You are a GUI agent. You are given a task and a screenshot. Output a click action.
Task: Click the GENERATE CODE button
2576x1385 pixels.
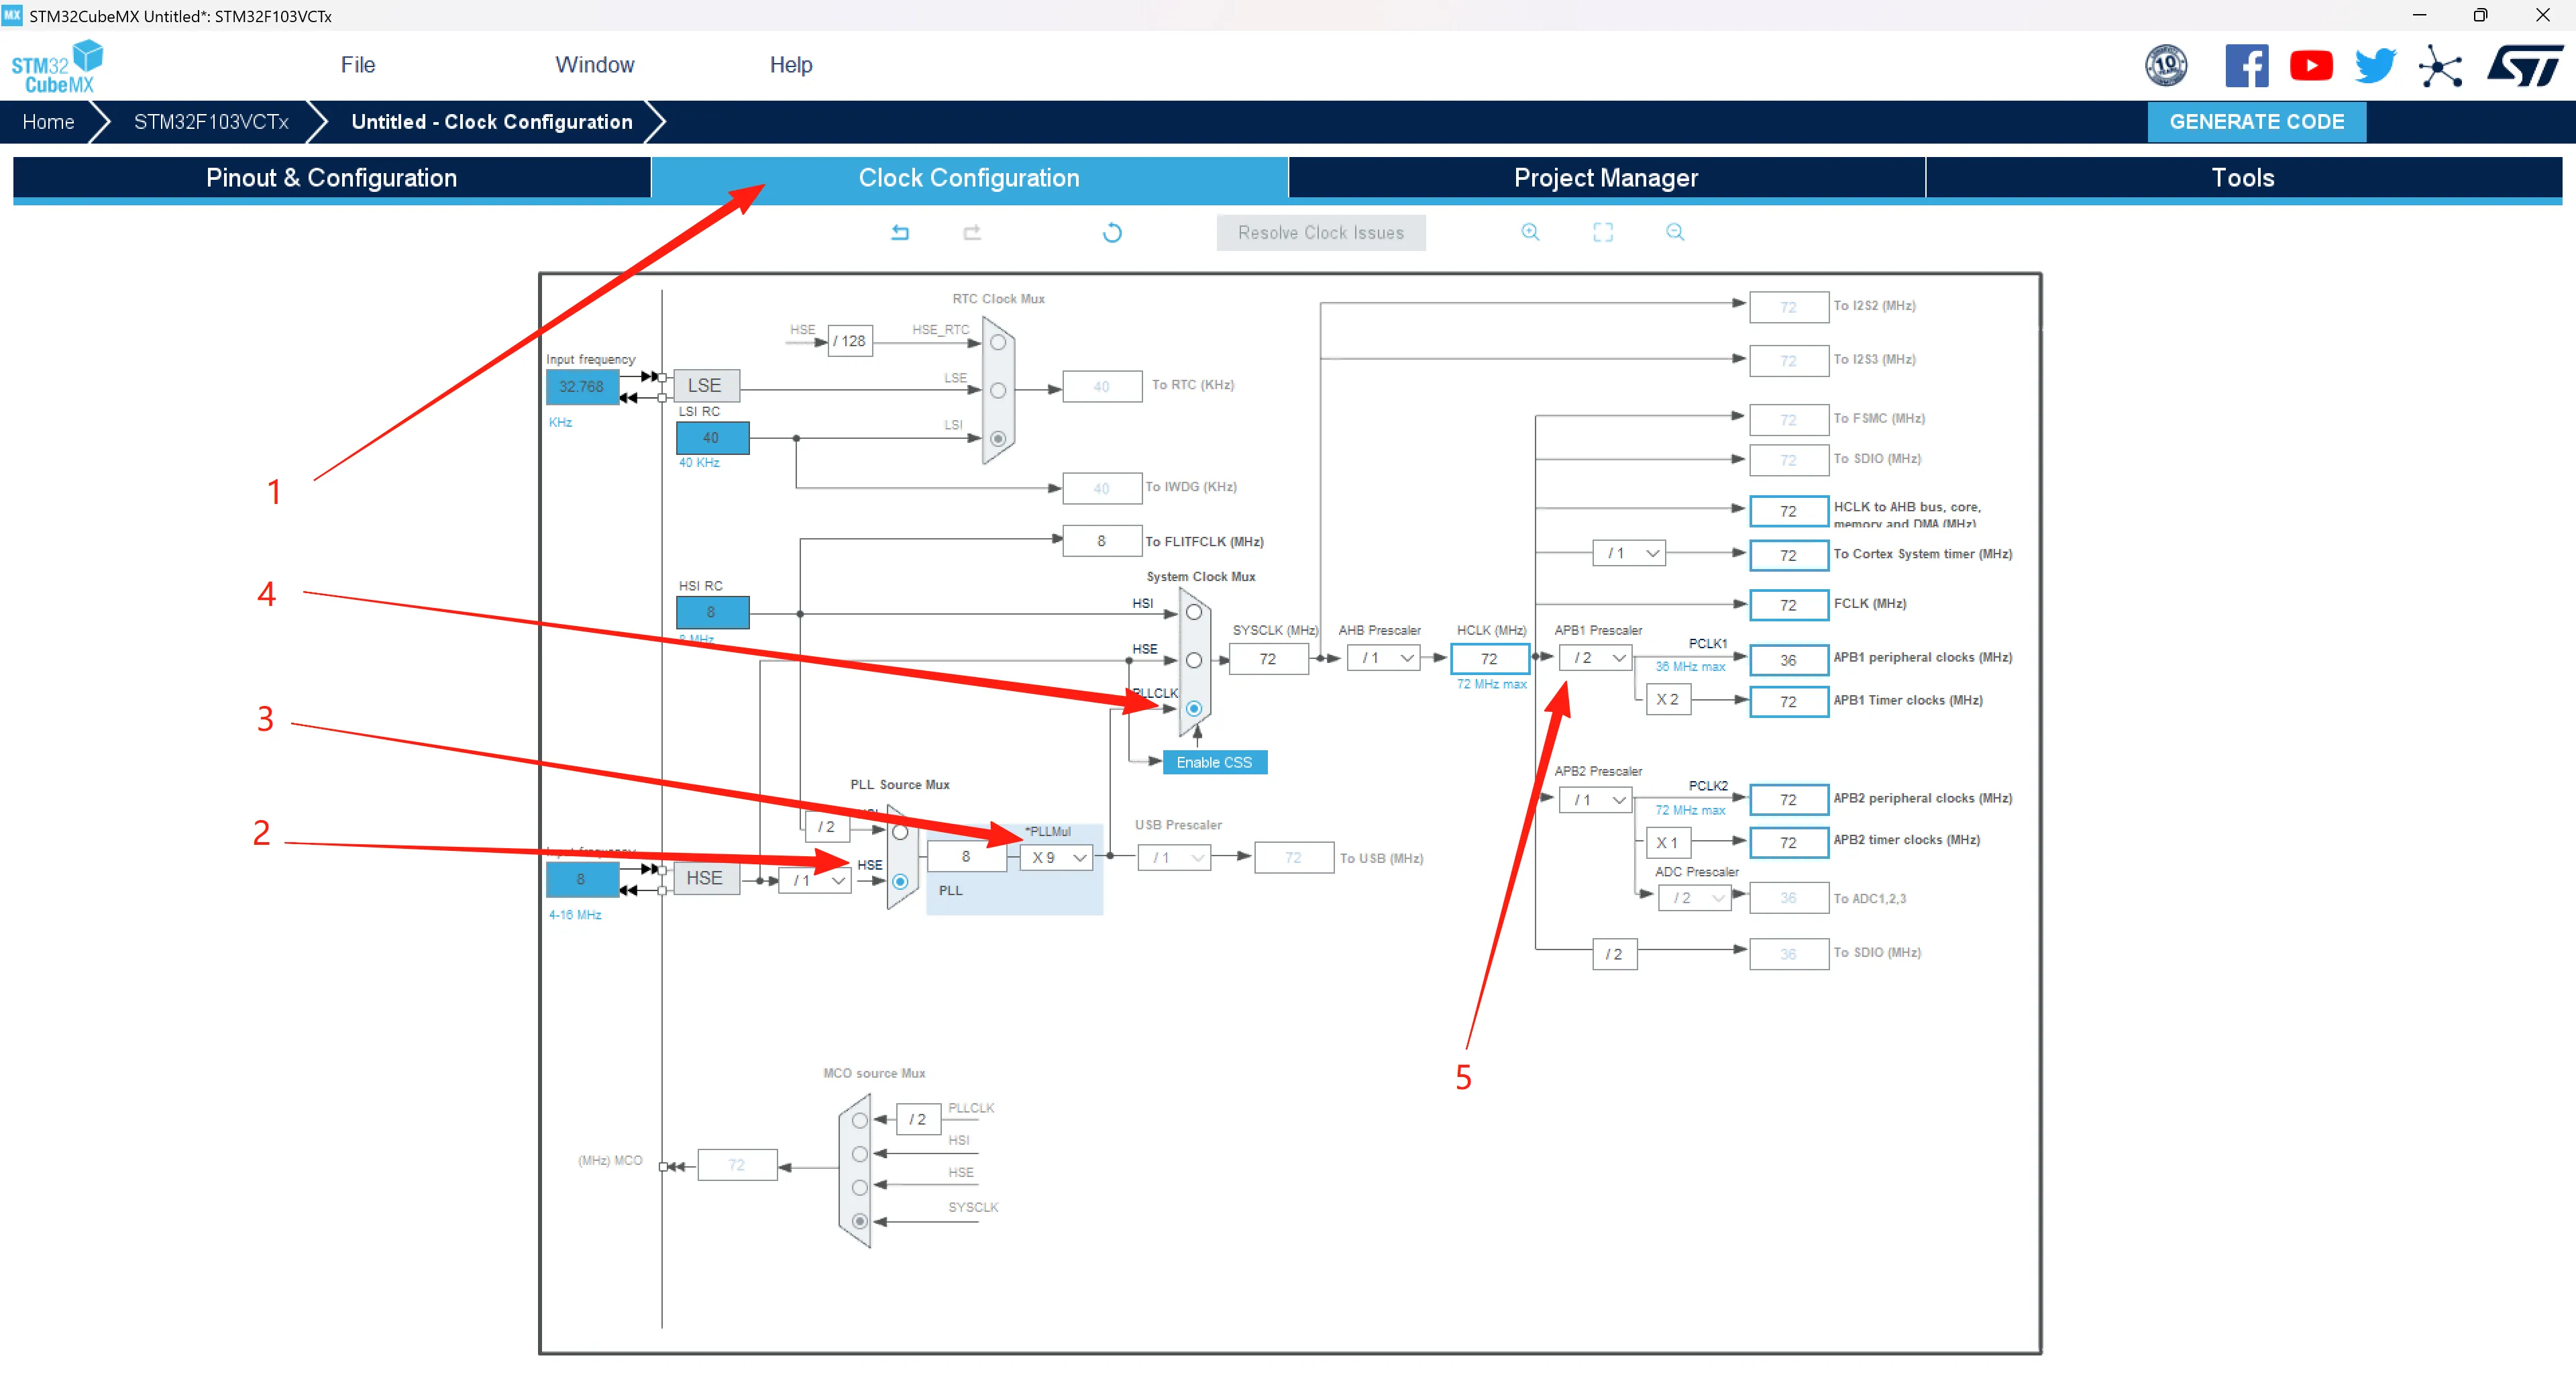tap(2256, 121)
